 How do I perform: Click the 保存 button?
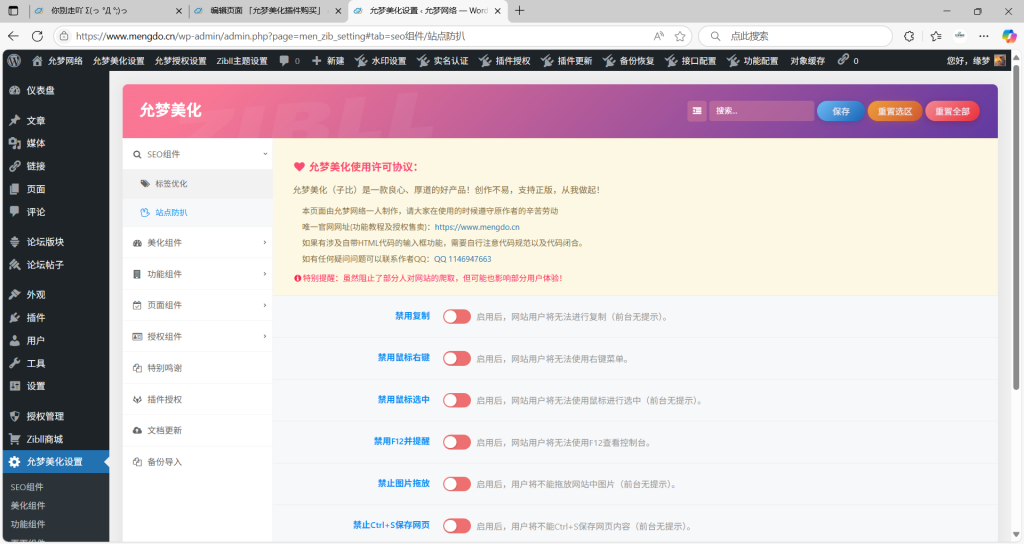tap(840, 111)
